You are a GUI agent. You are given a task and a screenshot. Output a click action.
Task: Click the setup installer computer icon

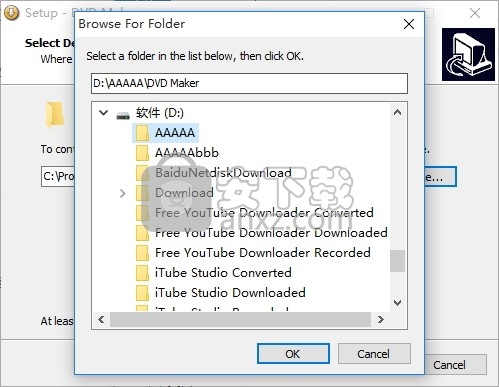pos(468,55)
